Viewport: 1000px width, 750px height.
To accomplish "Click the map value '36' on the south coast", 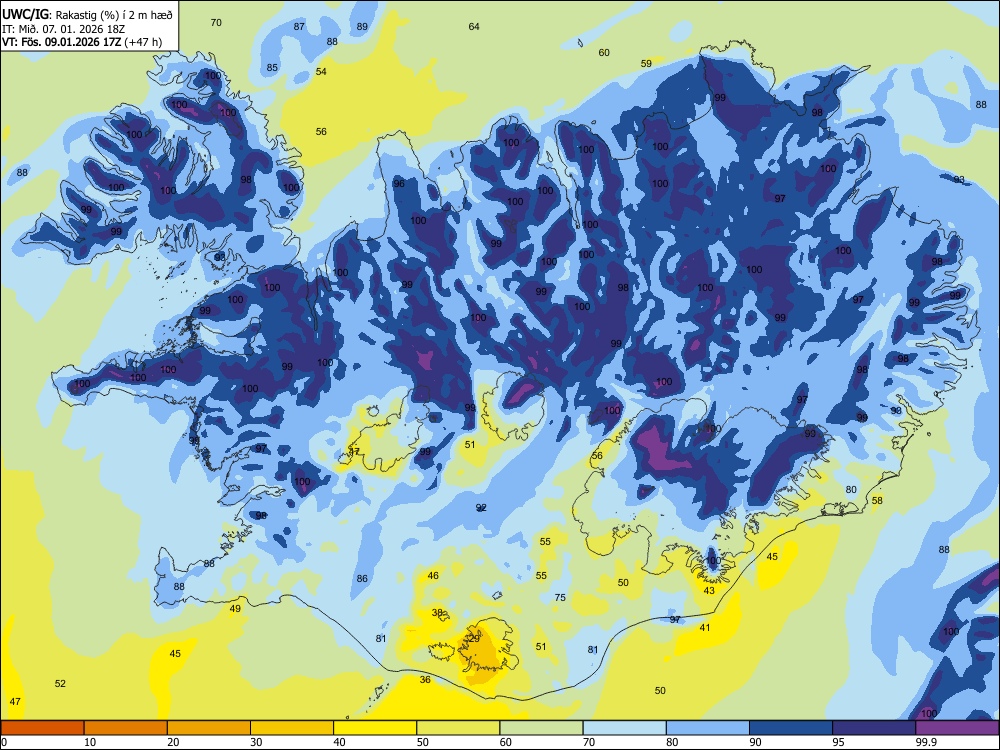I will (425, 680).
